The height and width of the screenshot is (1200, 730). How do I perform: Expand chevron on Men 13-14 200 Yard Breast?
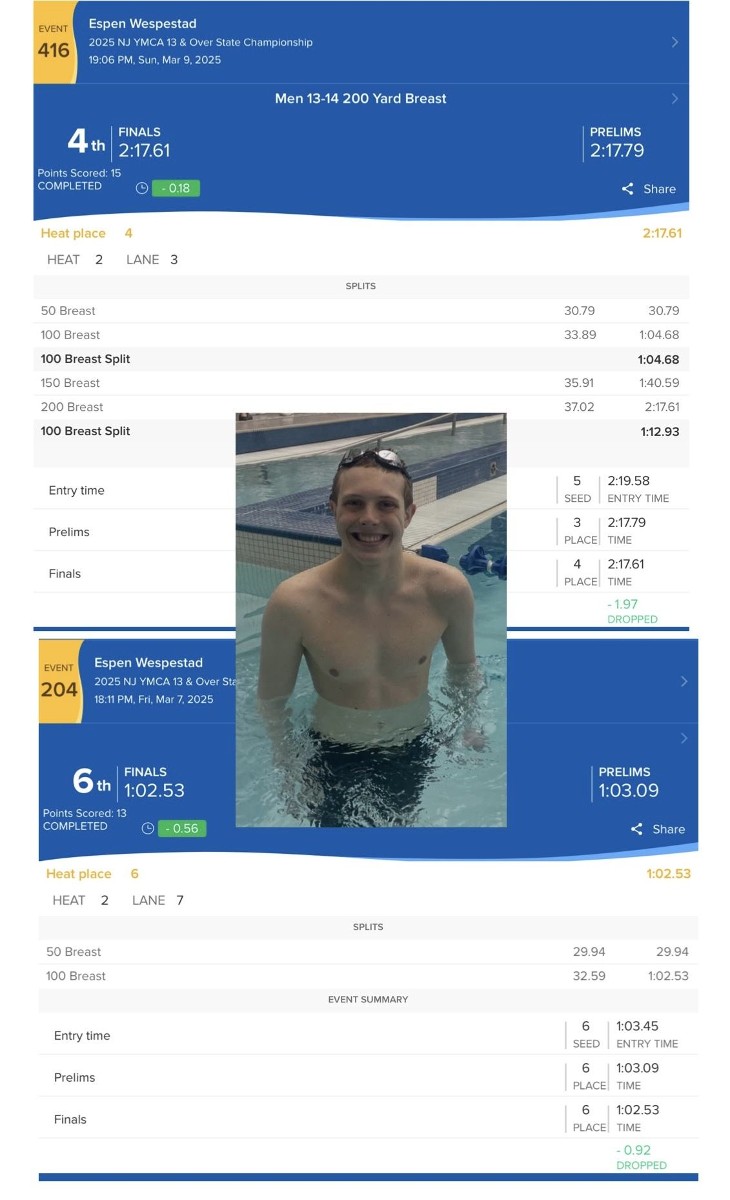point(675,98)
